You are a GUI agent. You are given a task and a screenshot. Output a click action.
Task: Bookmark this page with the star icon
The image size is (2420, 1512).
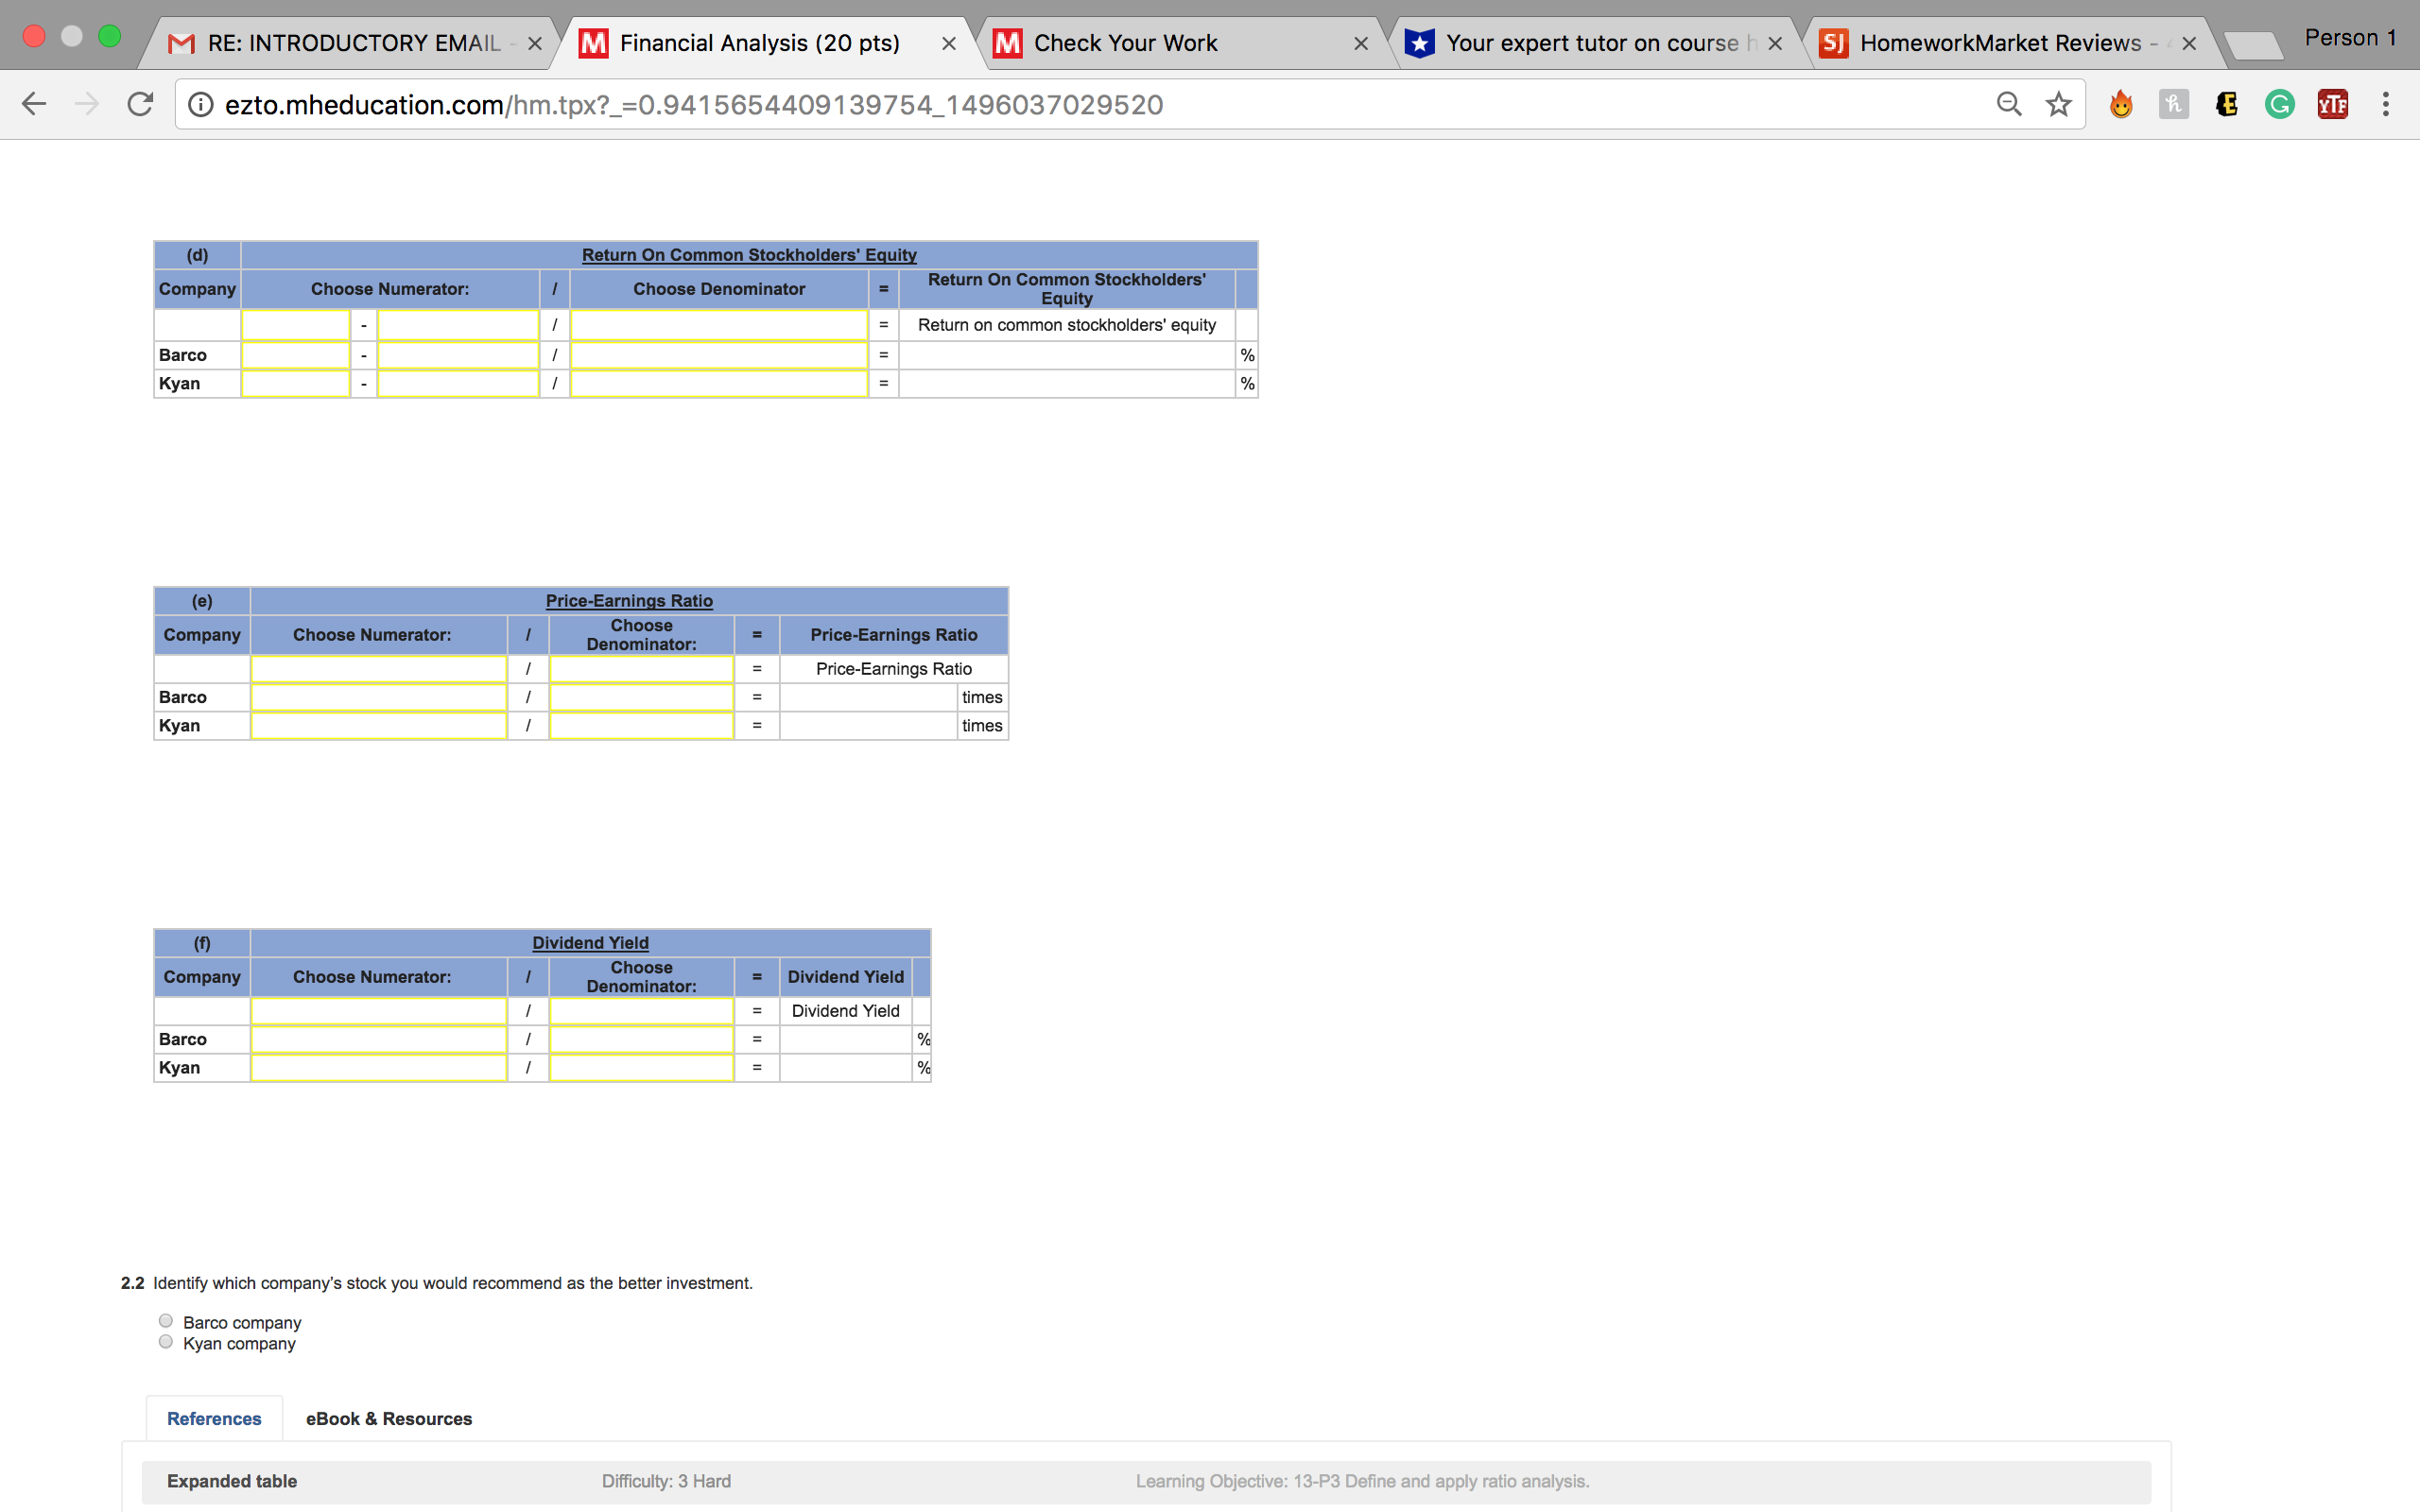(x=2057, y=103)
